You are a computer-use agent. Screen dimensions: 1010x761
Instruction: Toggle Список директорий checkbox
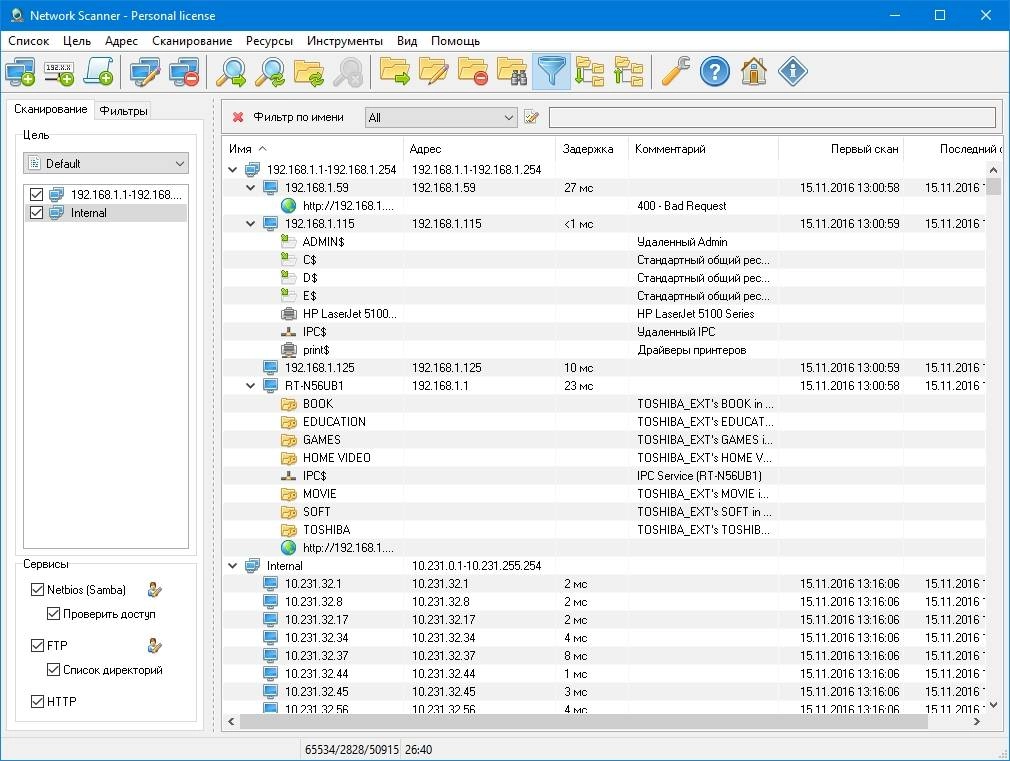pos(53,670)
